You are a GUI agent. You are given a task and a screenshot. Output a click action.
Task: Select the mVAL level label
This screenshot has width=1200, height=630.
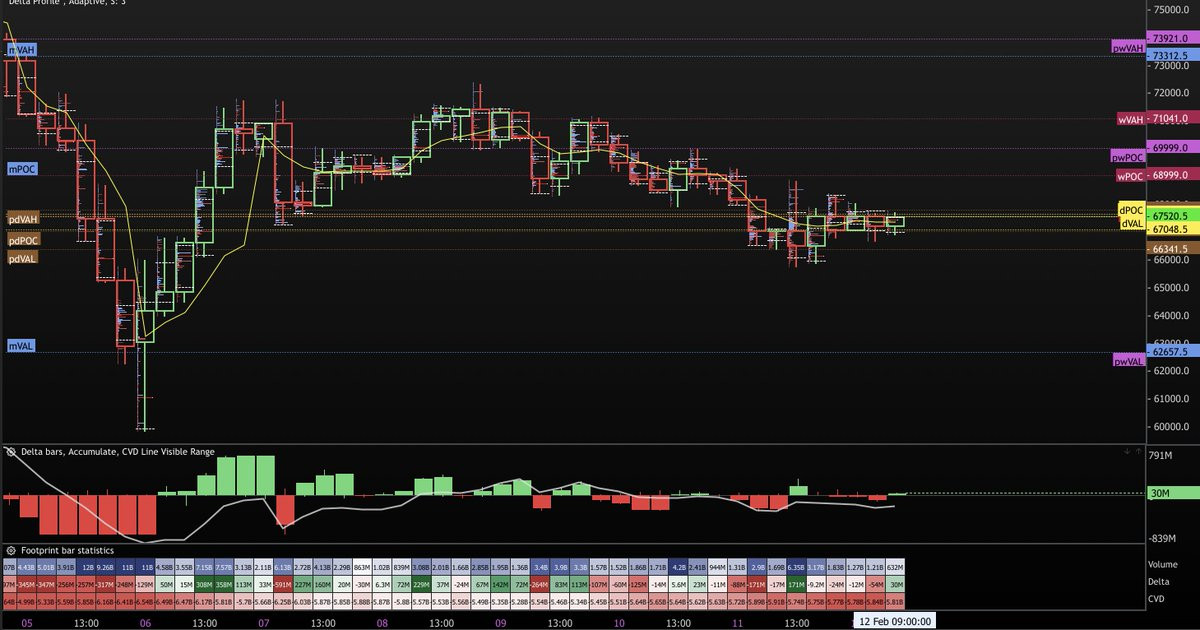click(21, 345)
